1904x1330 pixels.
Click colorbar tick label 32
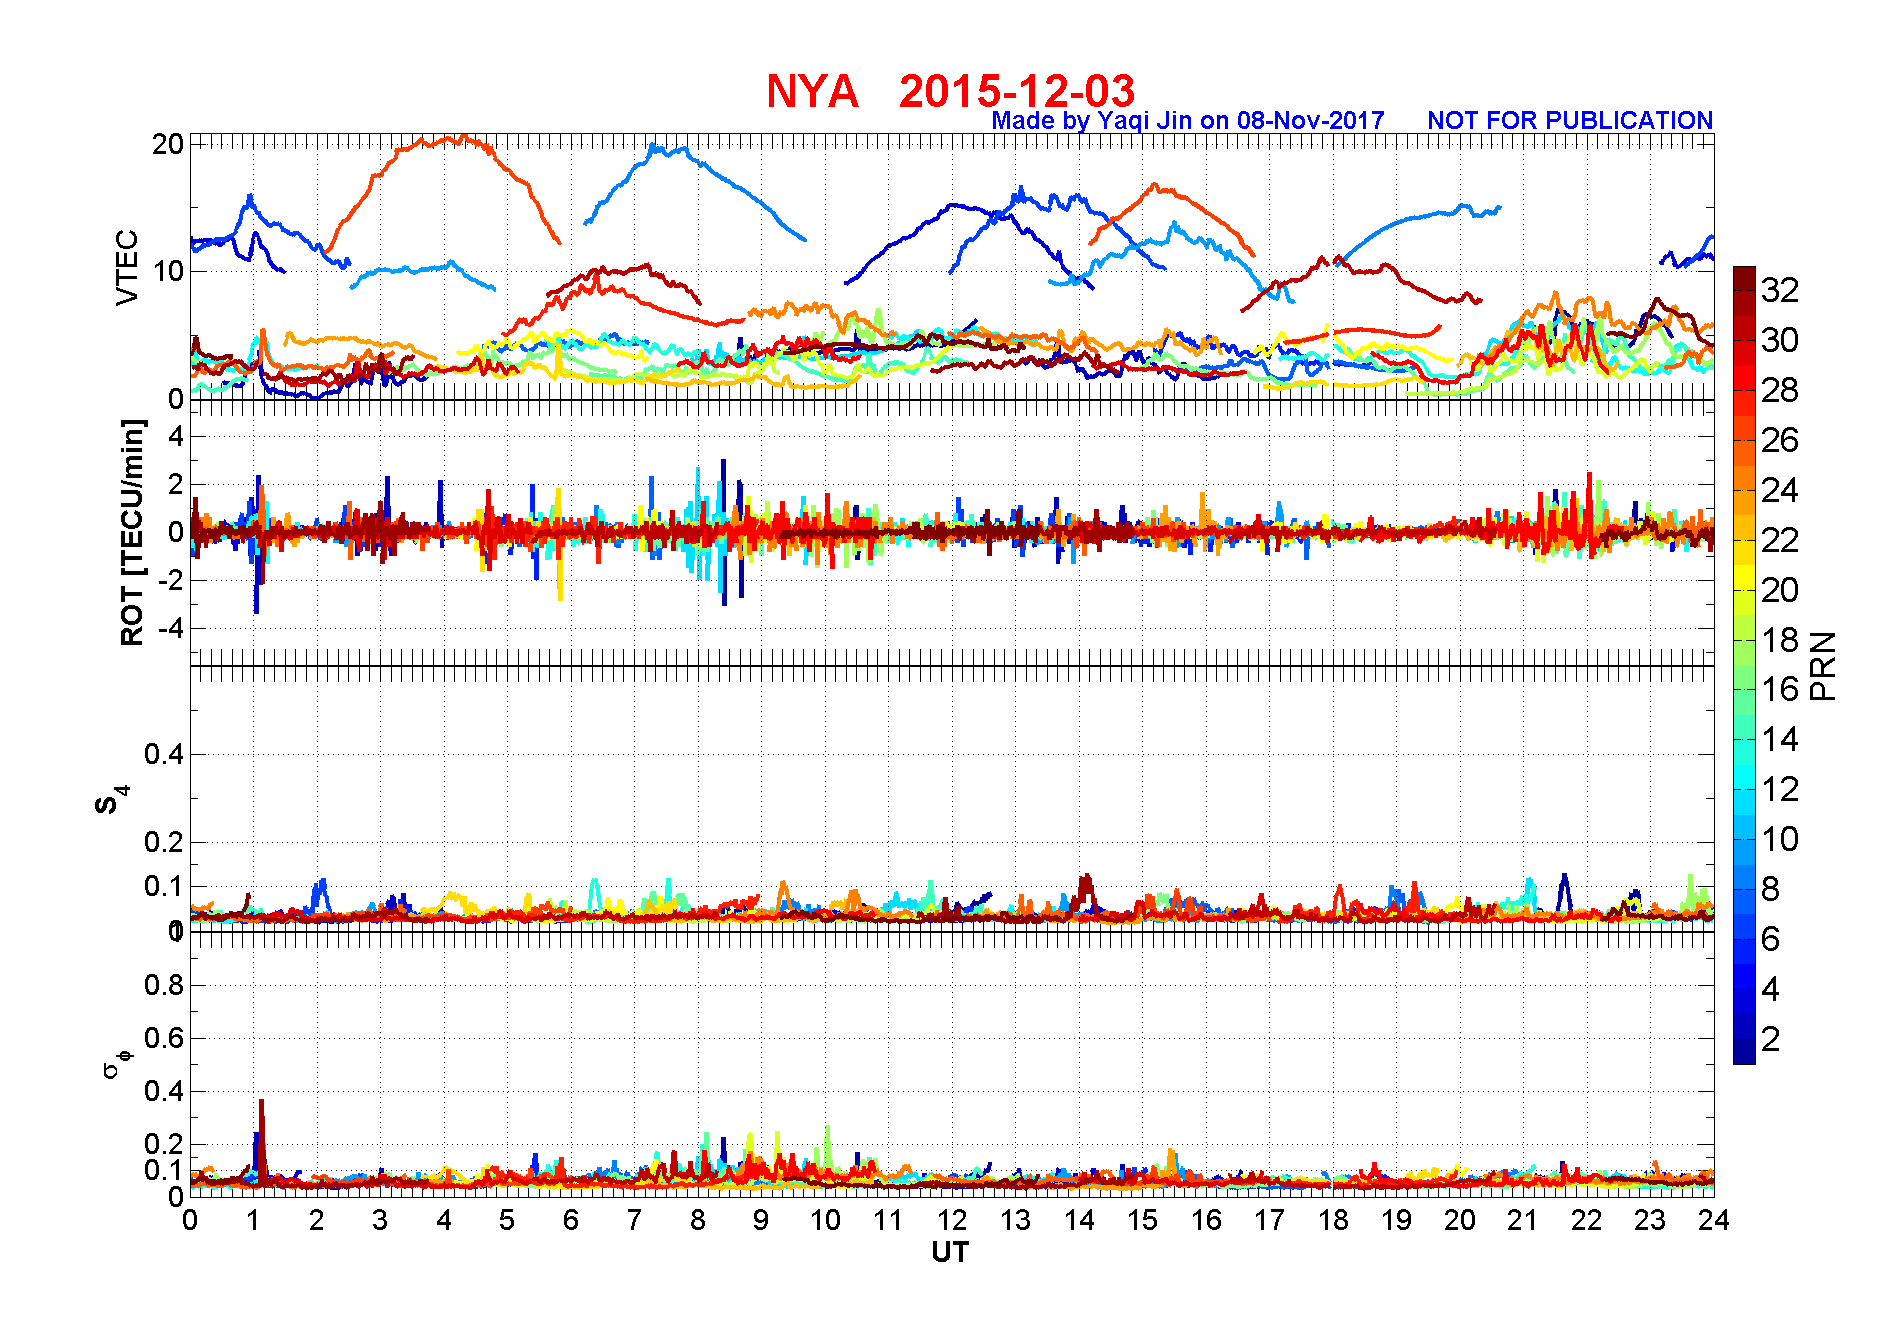point(1780,290)
